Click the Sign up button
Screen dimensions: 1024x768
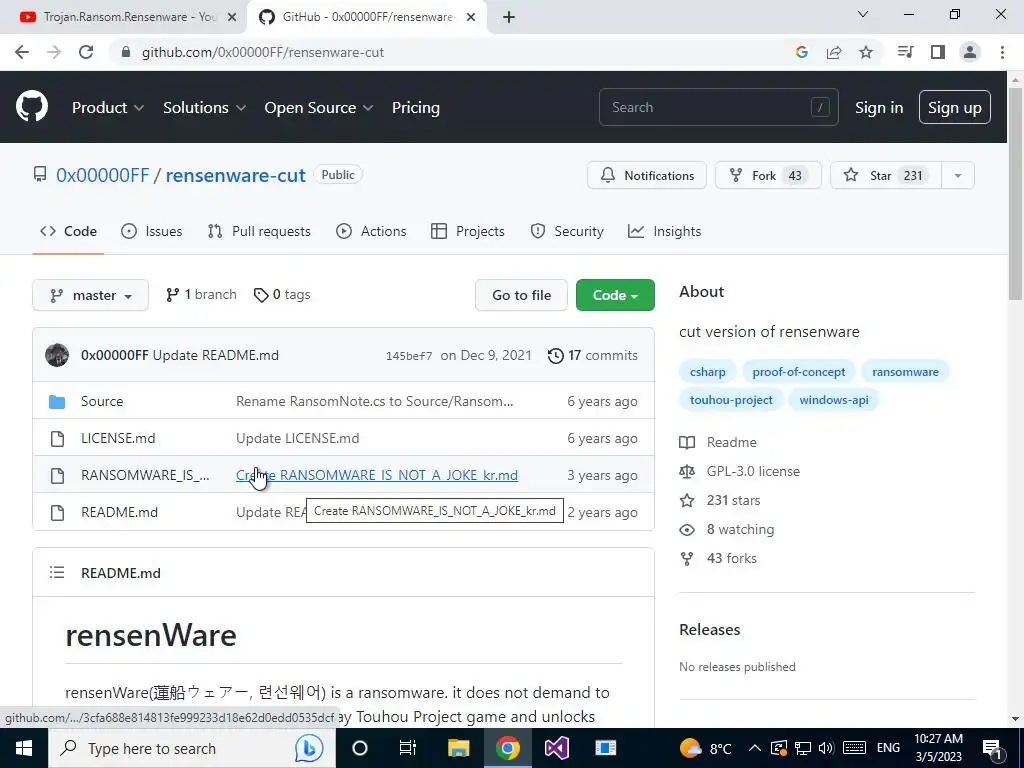point(955,107)
